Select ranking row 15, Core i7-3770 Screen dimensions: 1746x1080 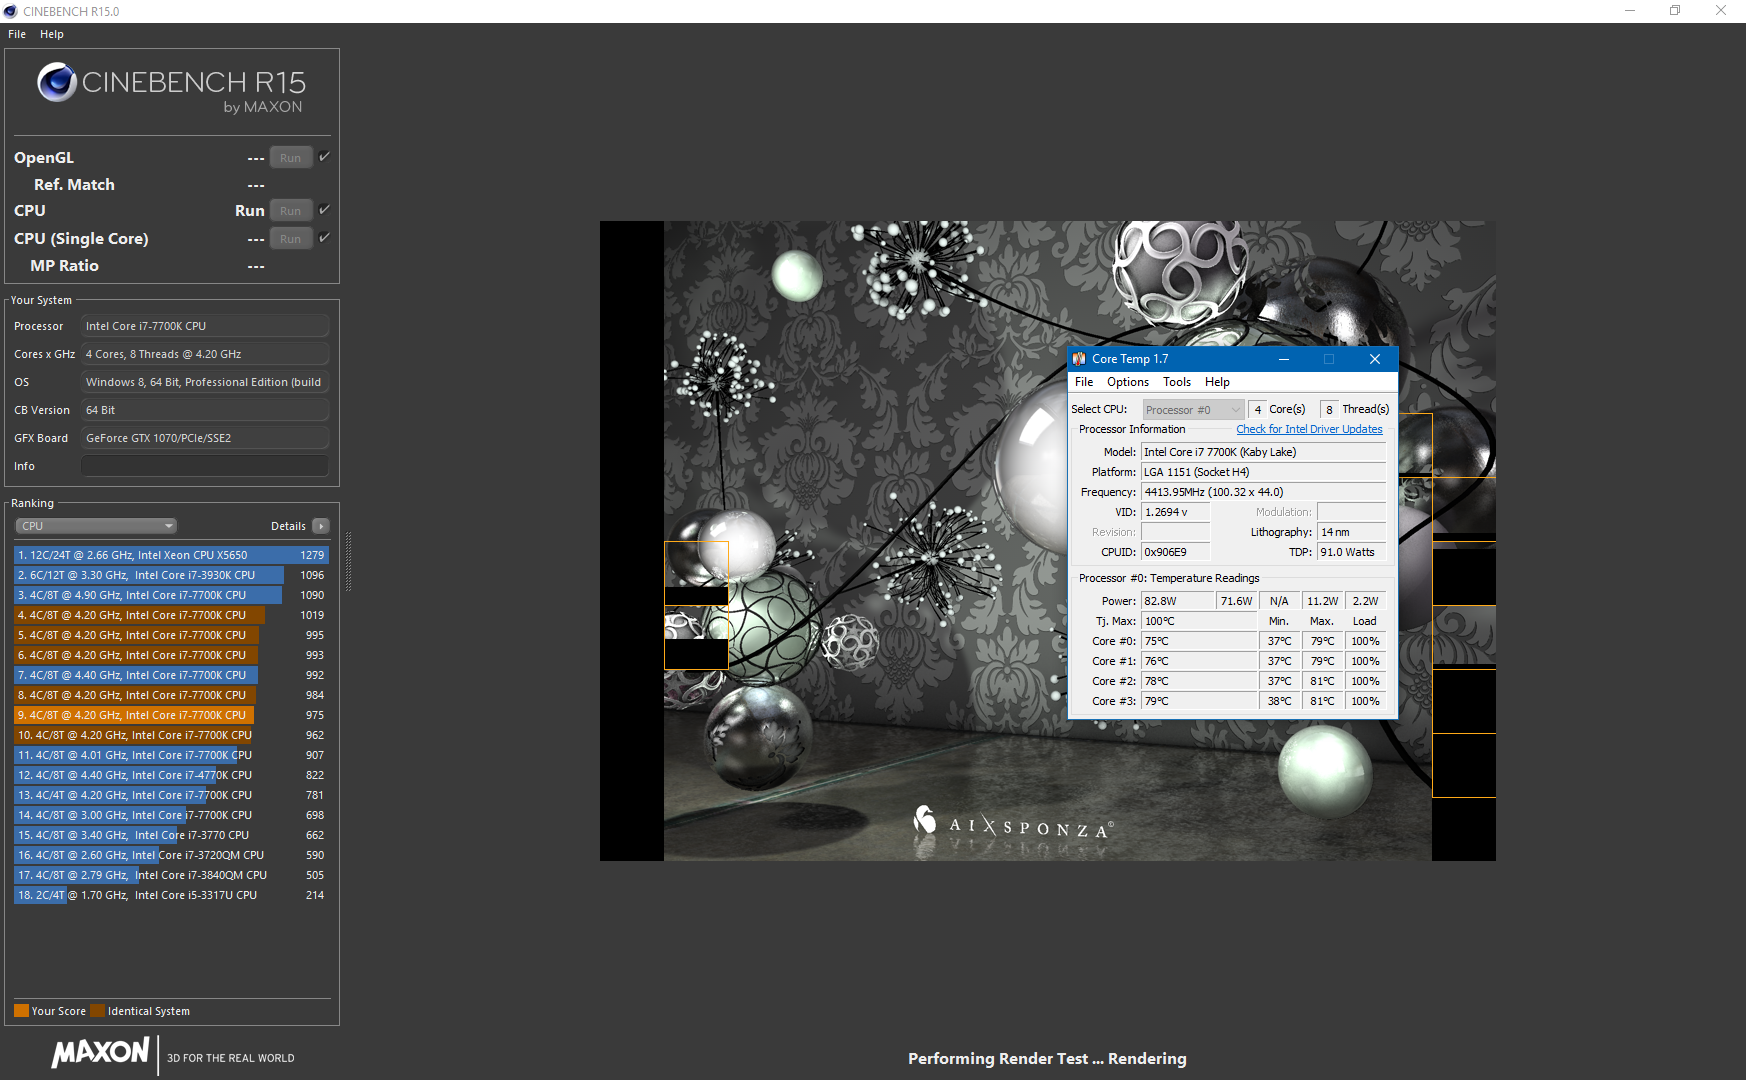click(x=171, y=835)
